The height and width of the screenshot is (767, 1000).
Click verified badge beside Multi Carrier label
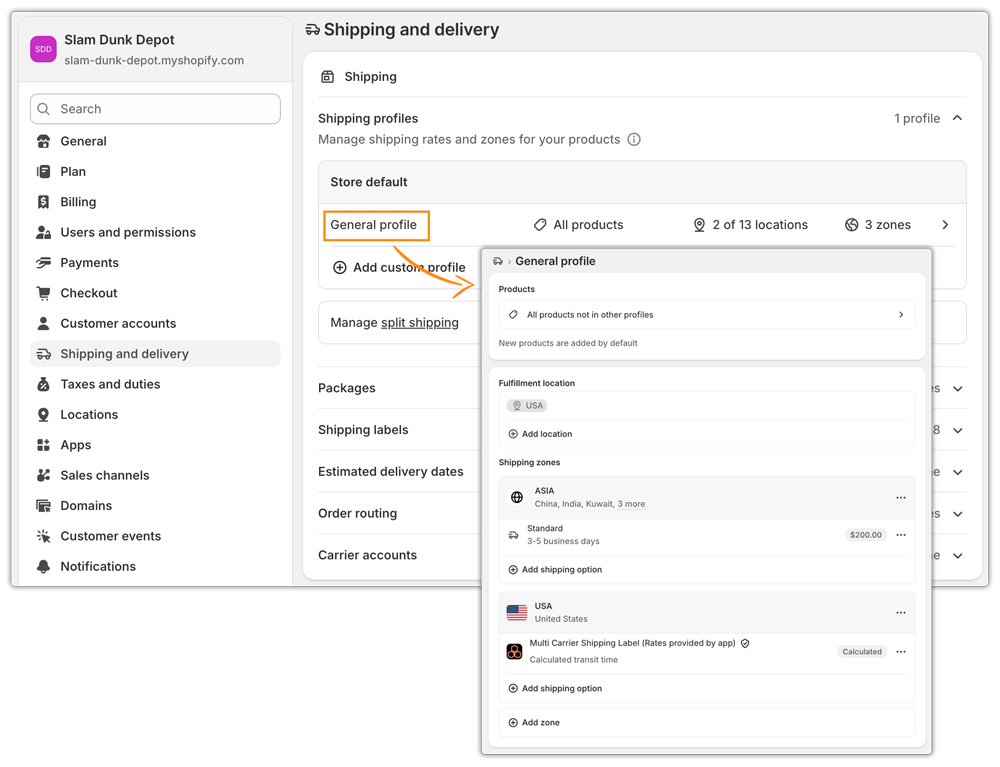(745, 643)
